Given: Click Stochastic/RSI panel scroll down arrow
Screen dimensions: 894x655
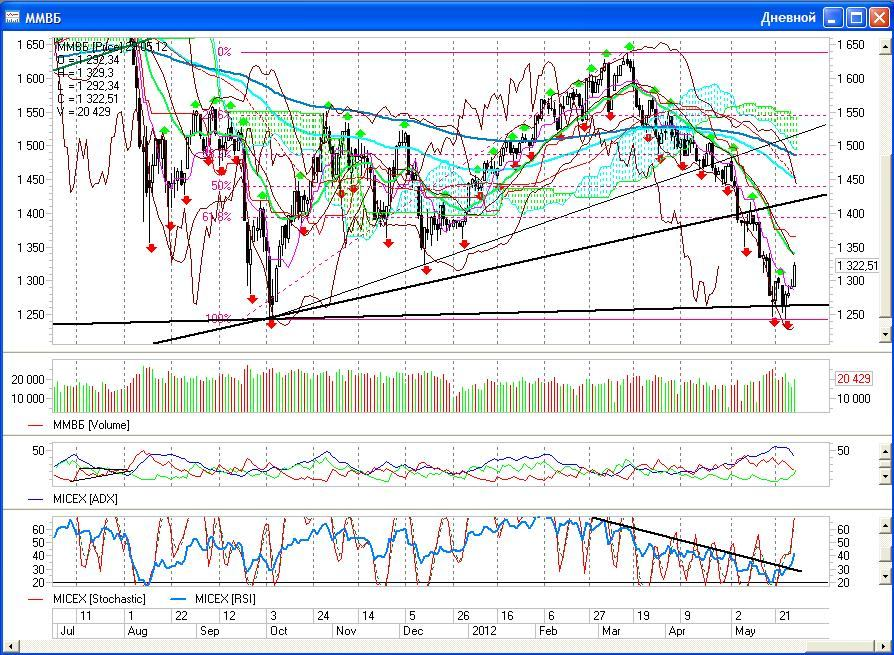Looking at the screenshot, I should [x=886, y=577].
